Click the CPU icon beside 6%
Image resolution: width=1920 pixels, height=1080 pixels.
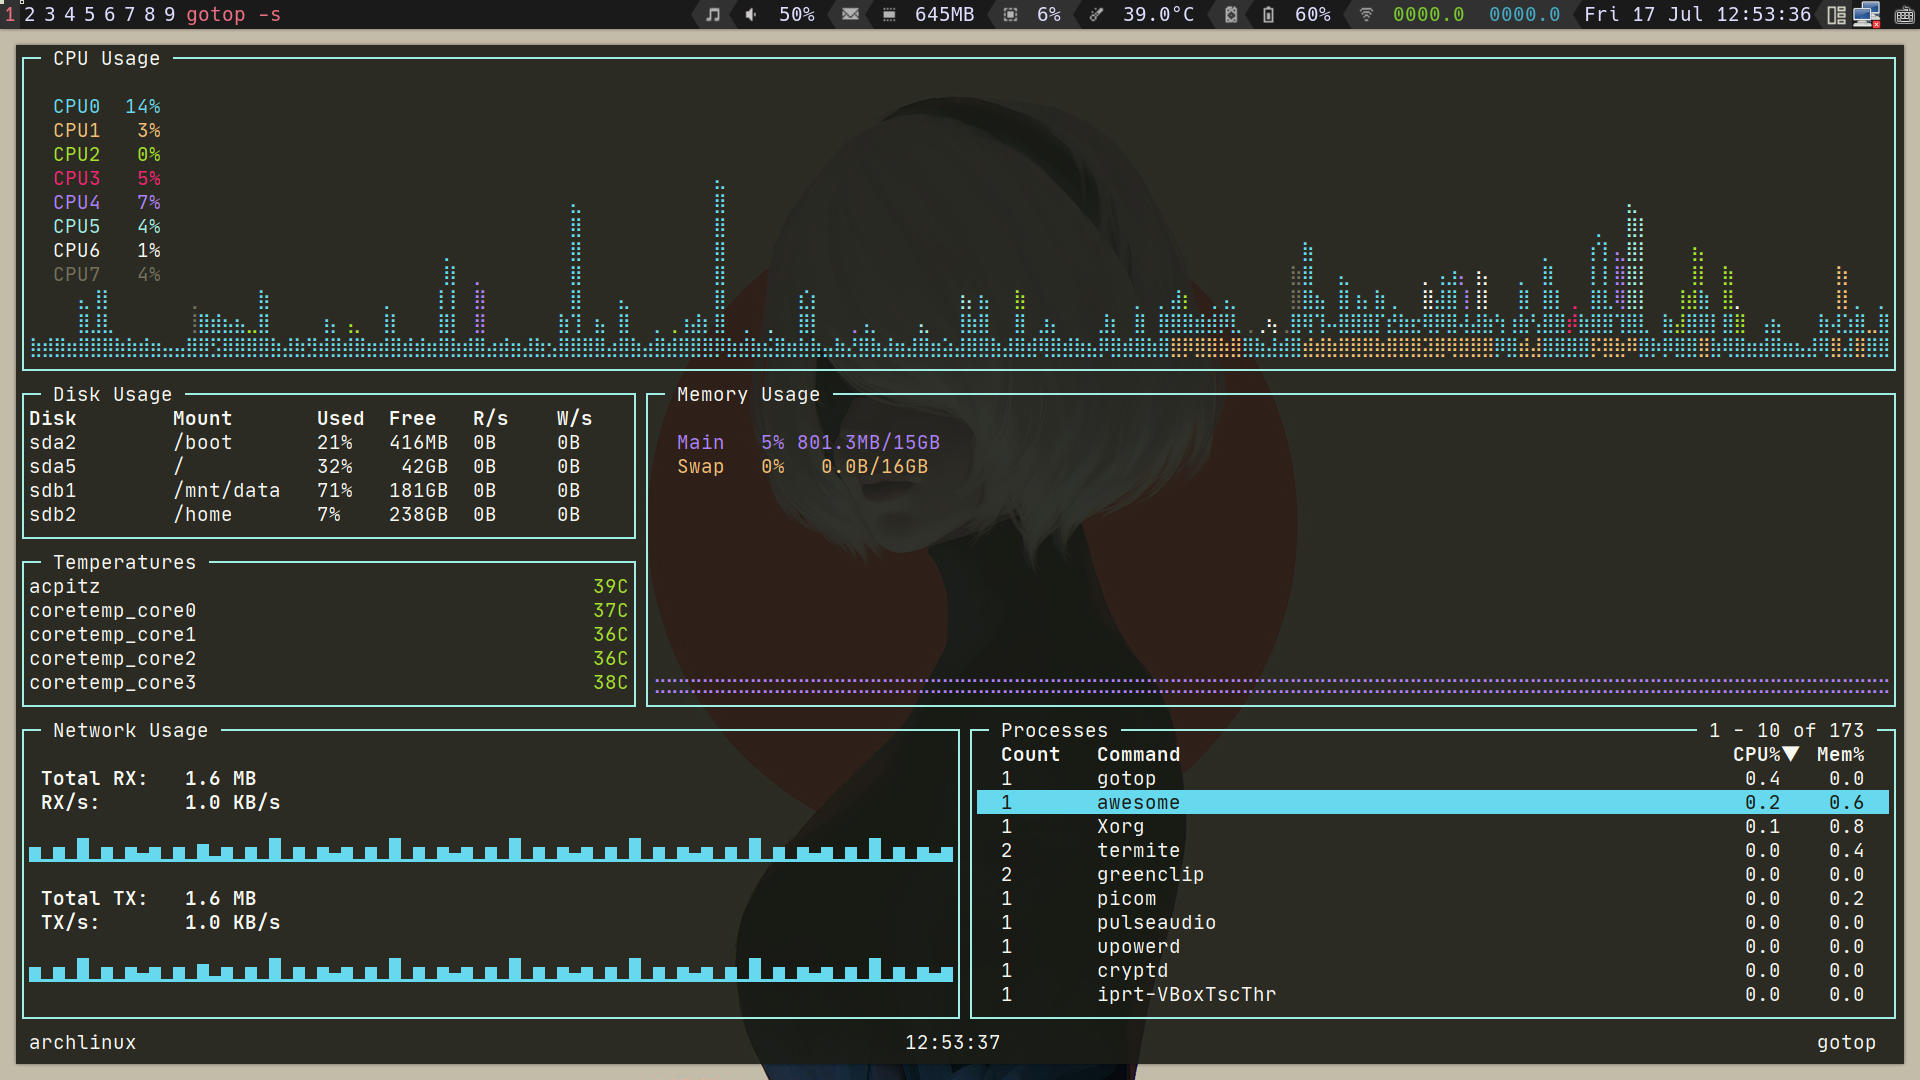[x=1010, y=14]
